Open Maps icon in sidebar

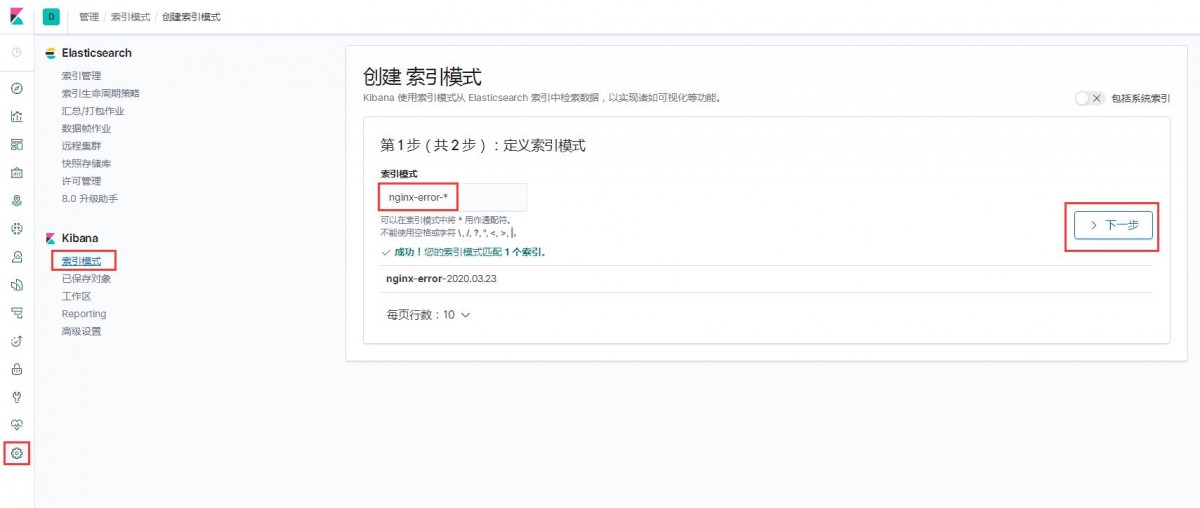[16, 200]
